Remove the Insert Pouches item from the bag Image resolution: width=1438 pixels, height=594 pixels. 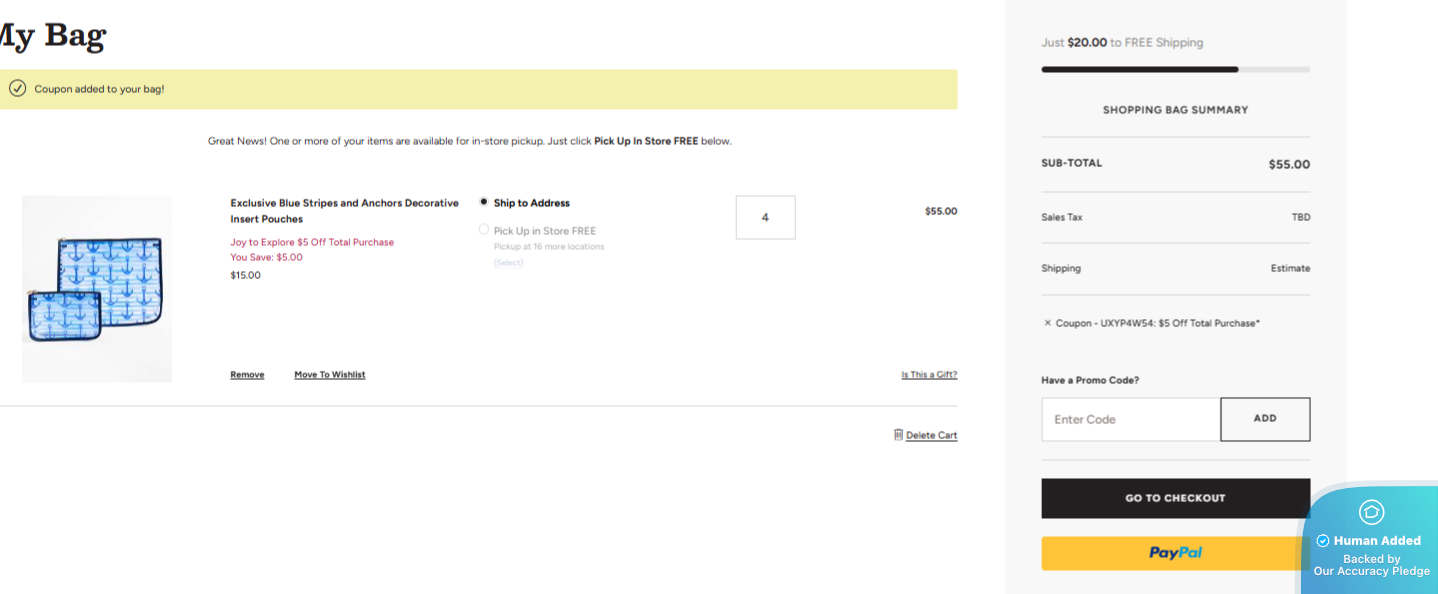point(247,375)
